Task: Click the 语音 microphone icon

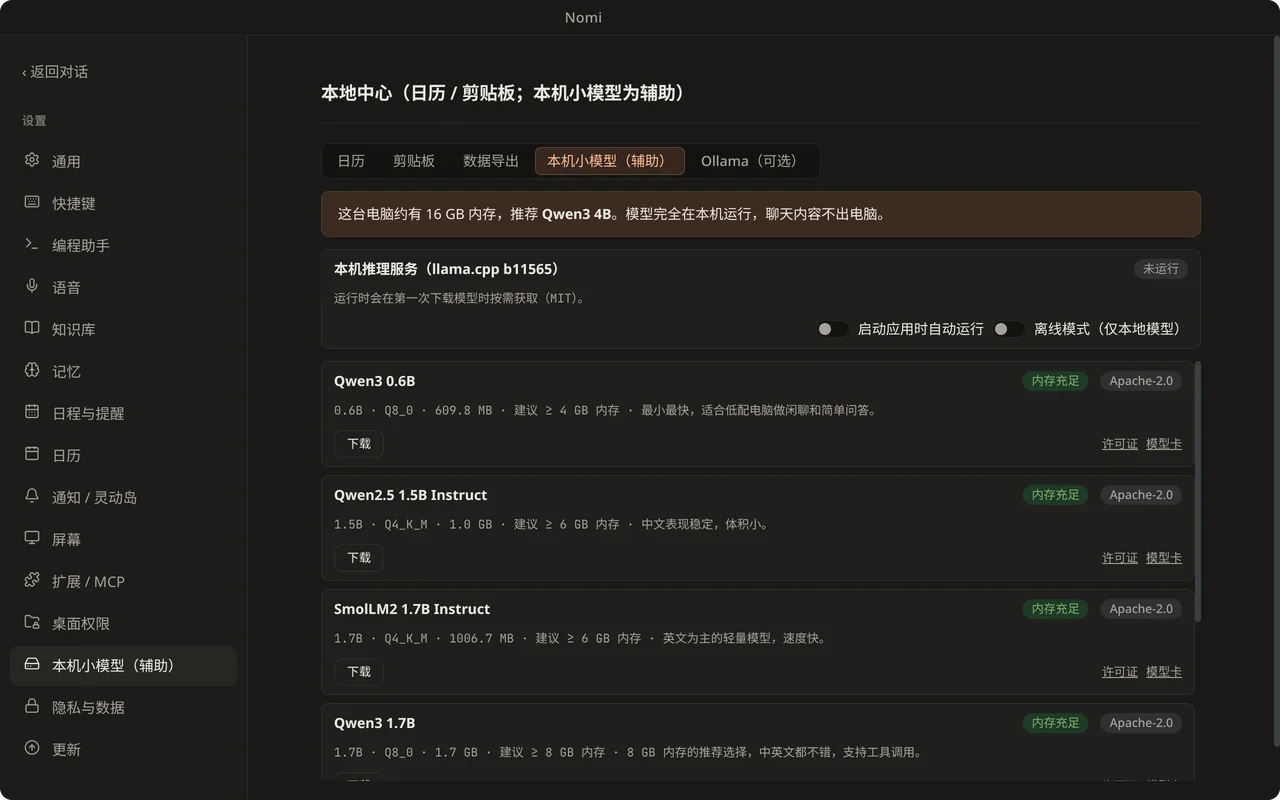Action: (x=32, y=286)
